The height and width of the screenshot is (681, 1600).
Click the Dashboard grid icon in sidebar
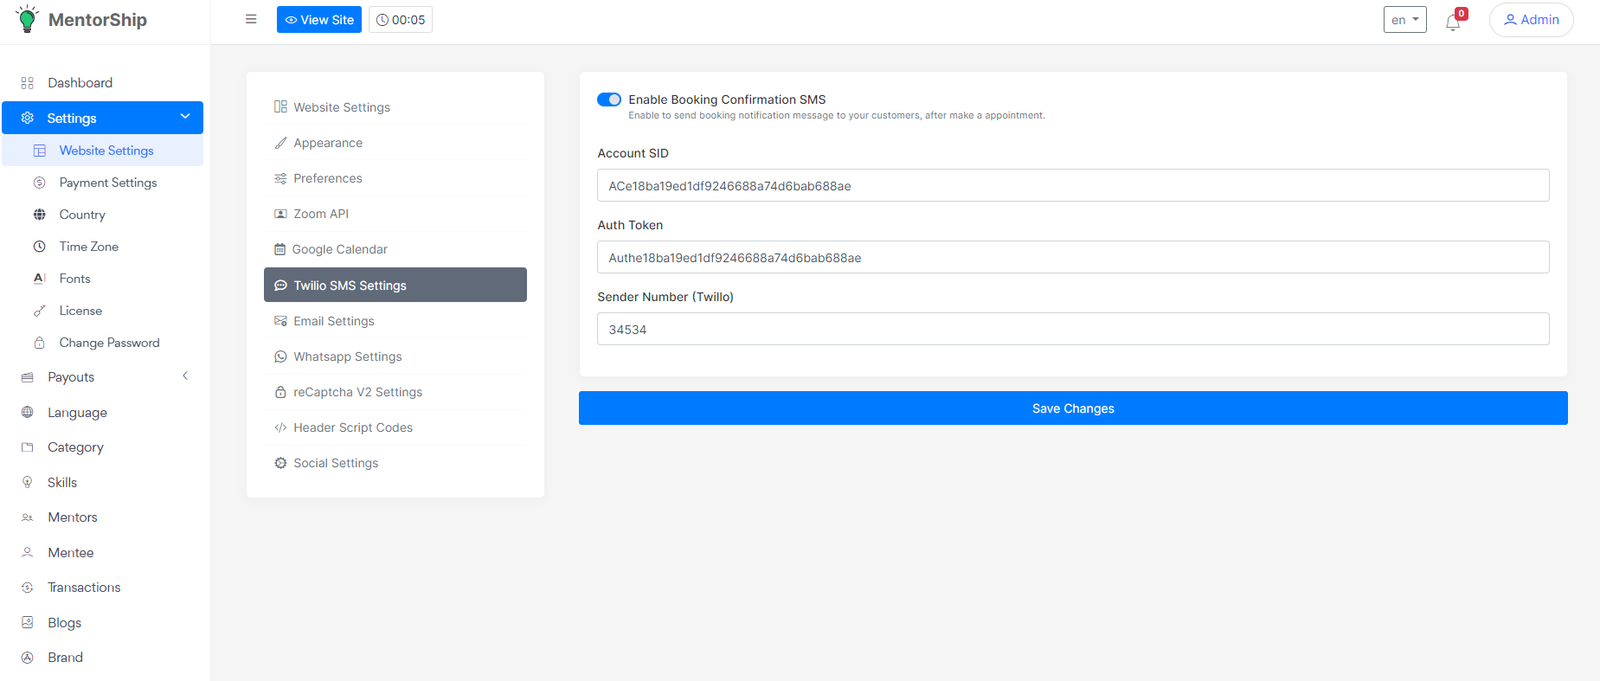pyautogui.click(x=27, y=83)
